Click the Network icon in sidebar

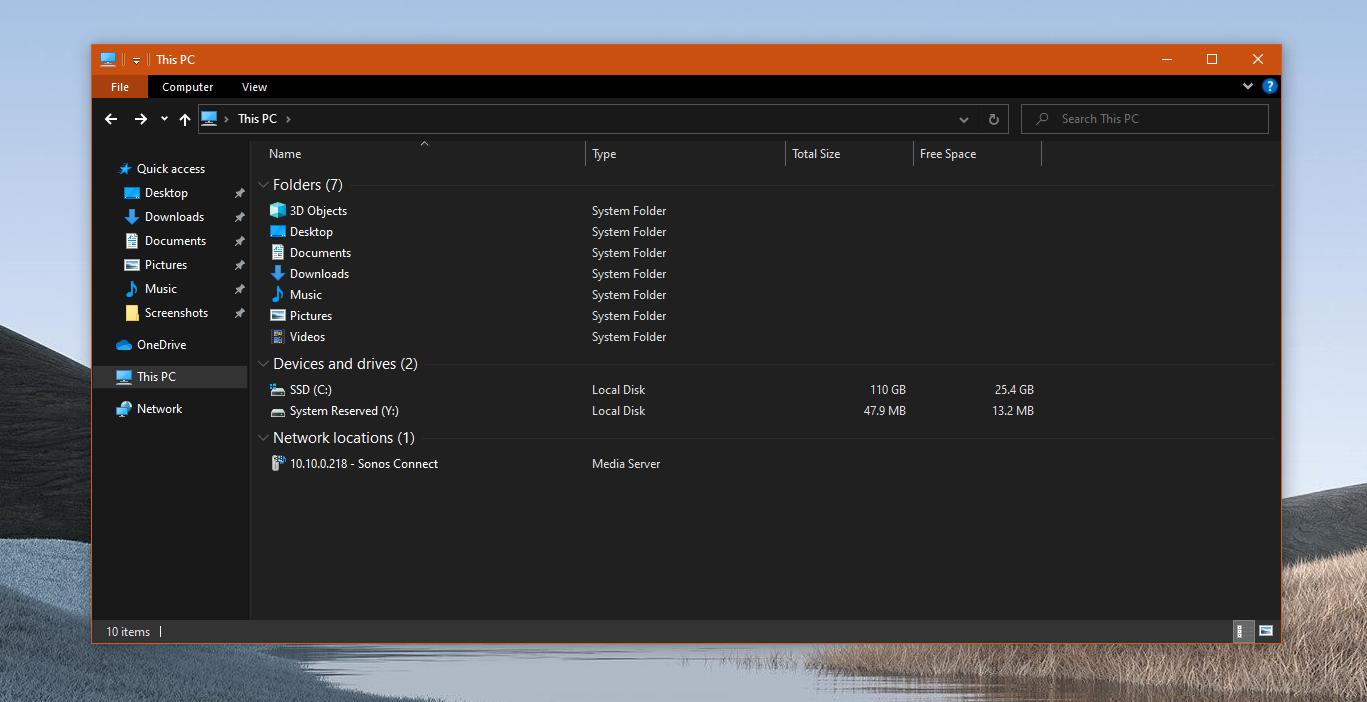coord(124,409)
